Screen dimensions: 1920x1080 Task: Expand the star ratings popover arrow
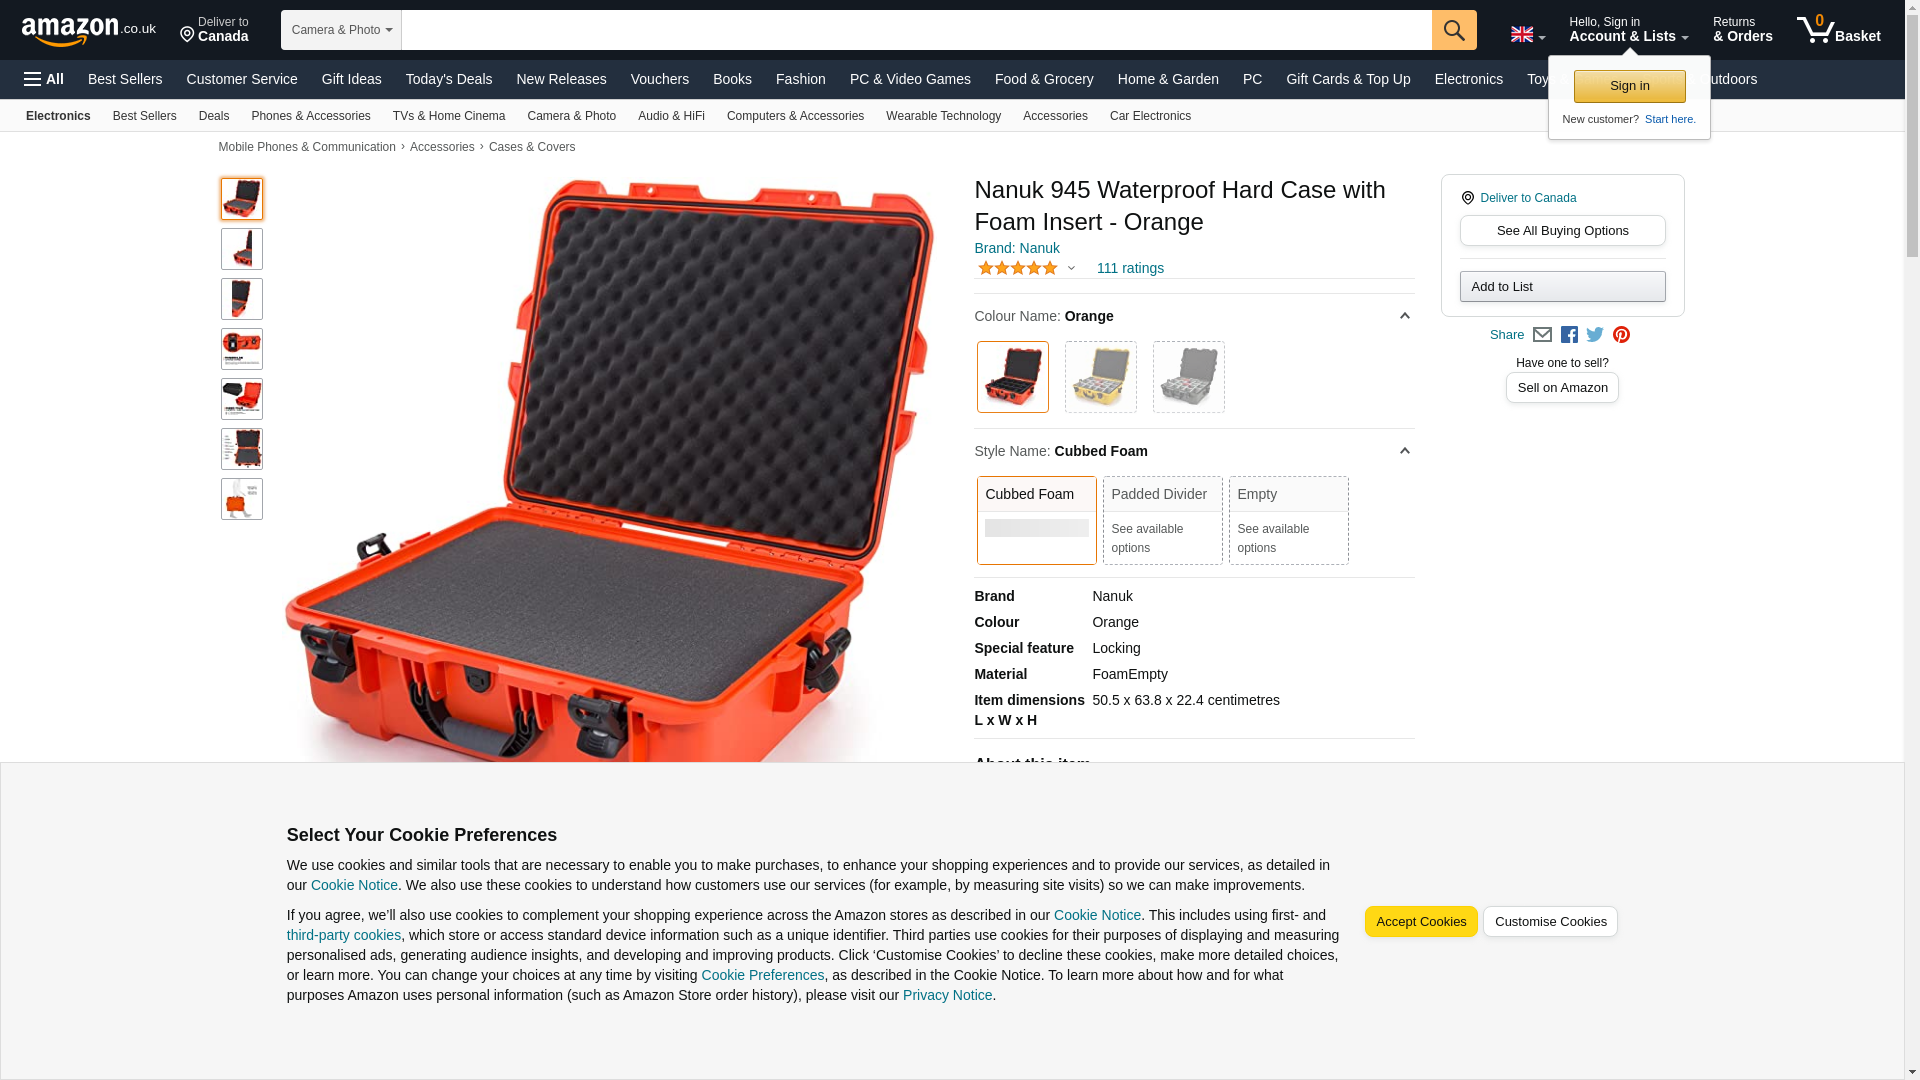point(1071,268)
